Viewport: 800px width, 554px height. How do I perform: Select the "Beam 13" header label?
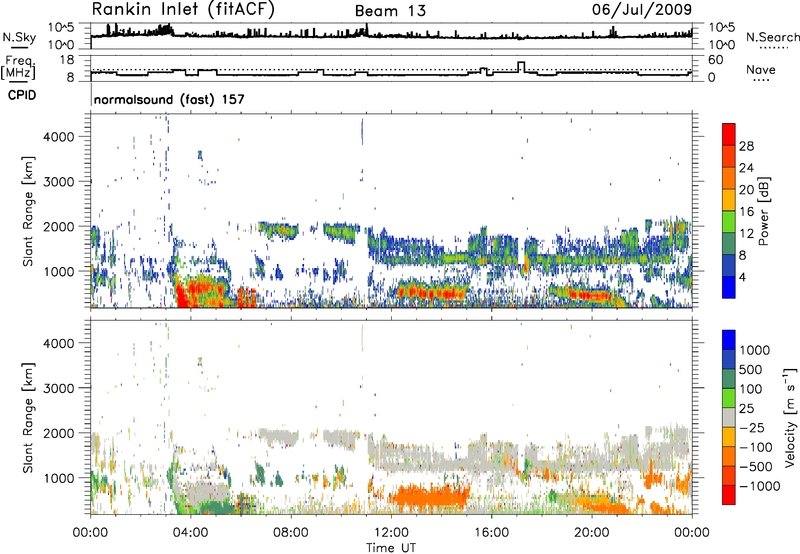pos(390,11)
